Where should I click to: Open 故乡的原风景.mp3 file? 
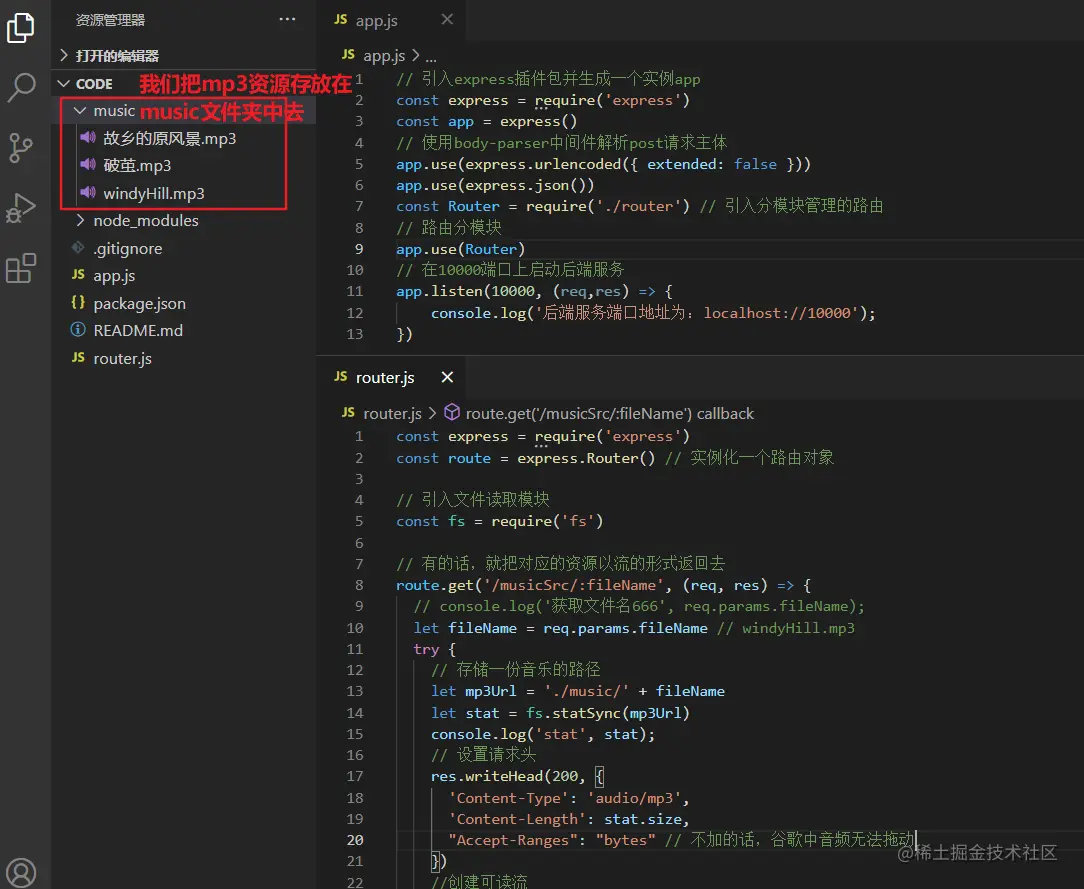coord(169,138)
